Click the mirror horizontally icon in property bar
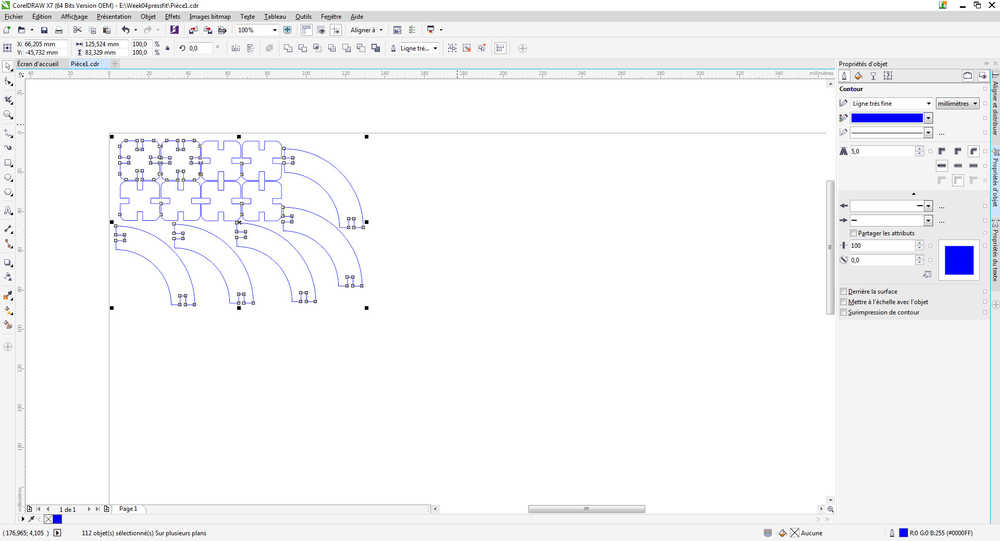Image resolution: width=1000 pixels, height=541 pixels. coord(235,48)
